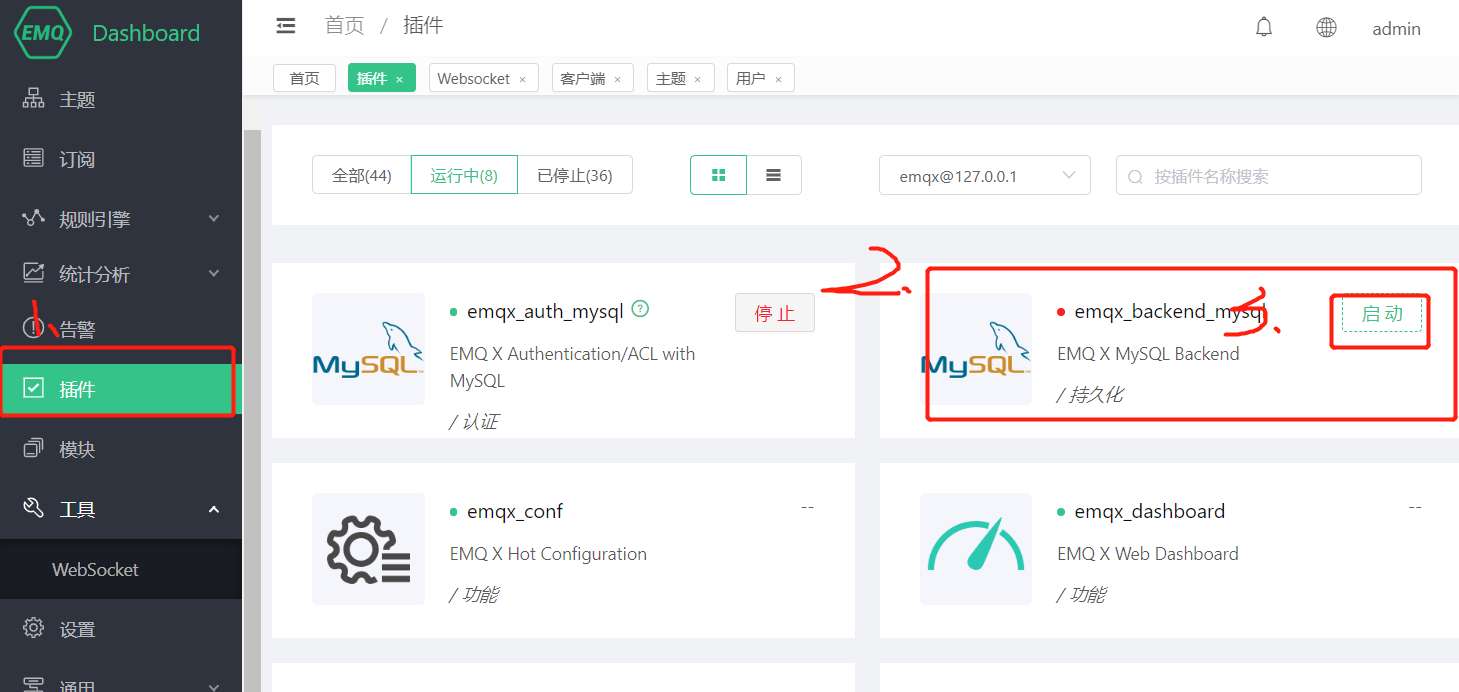
Task: Open the emqx@127.0.0.1 node dropdown
Action: pos(984,176)
